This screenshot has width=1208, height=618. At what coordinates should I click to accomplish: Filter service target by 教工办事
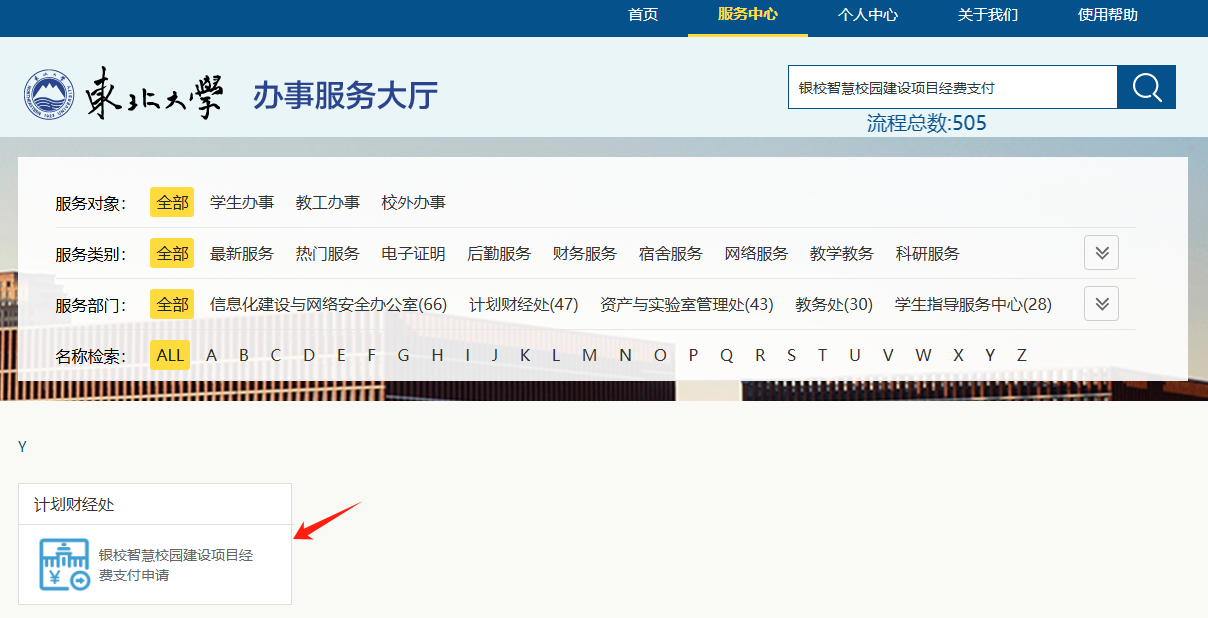327,203
